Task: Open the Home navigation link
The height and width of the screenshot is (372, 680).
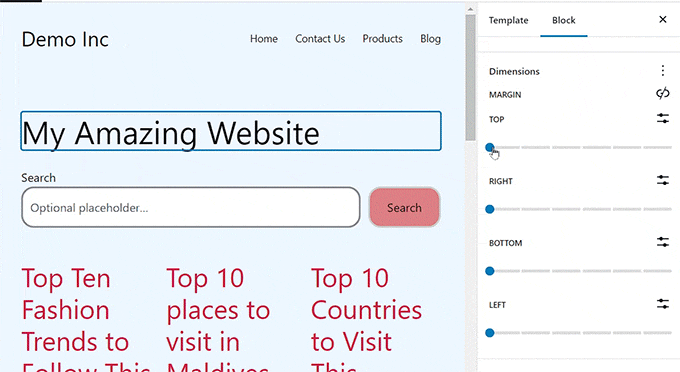Action: pyautogui.click(x=264, y=39)
